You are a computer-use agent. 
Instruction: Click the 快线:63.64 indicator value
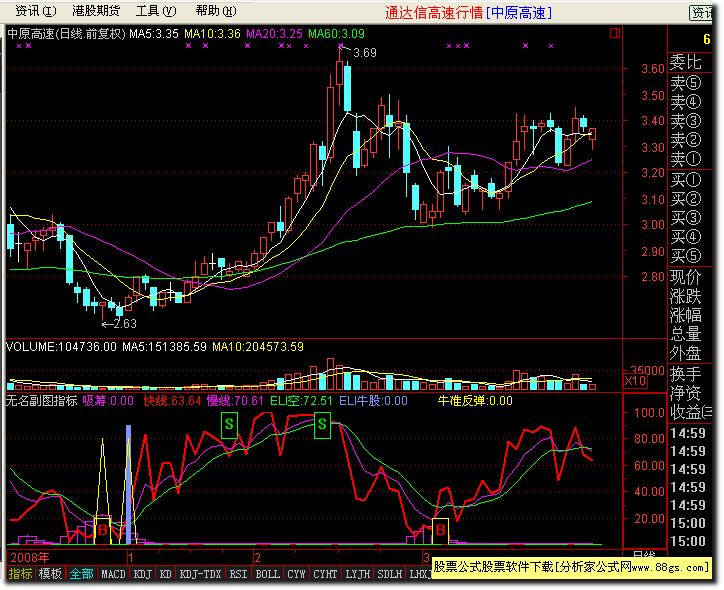[x=172, y=401]
